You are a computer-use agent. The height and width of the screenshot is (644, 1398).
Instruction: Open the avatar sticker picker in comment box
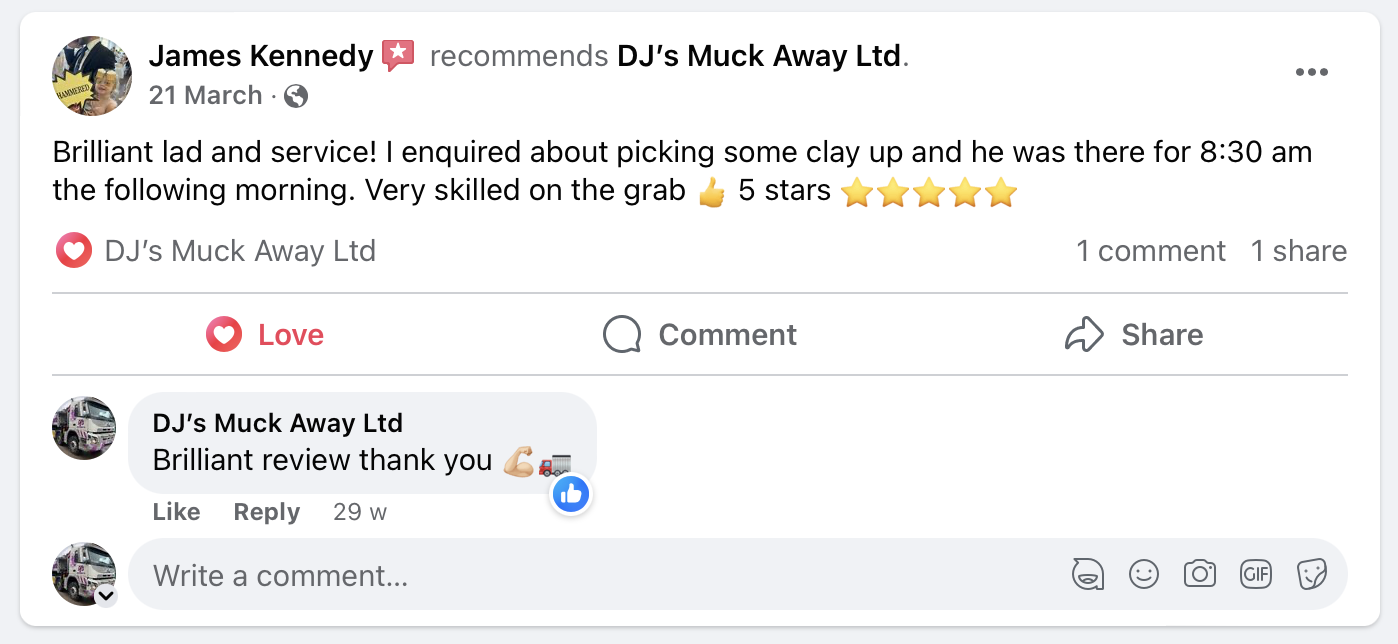coord(1087,574)
